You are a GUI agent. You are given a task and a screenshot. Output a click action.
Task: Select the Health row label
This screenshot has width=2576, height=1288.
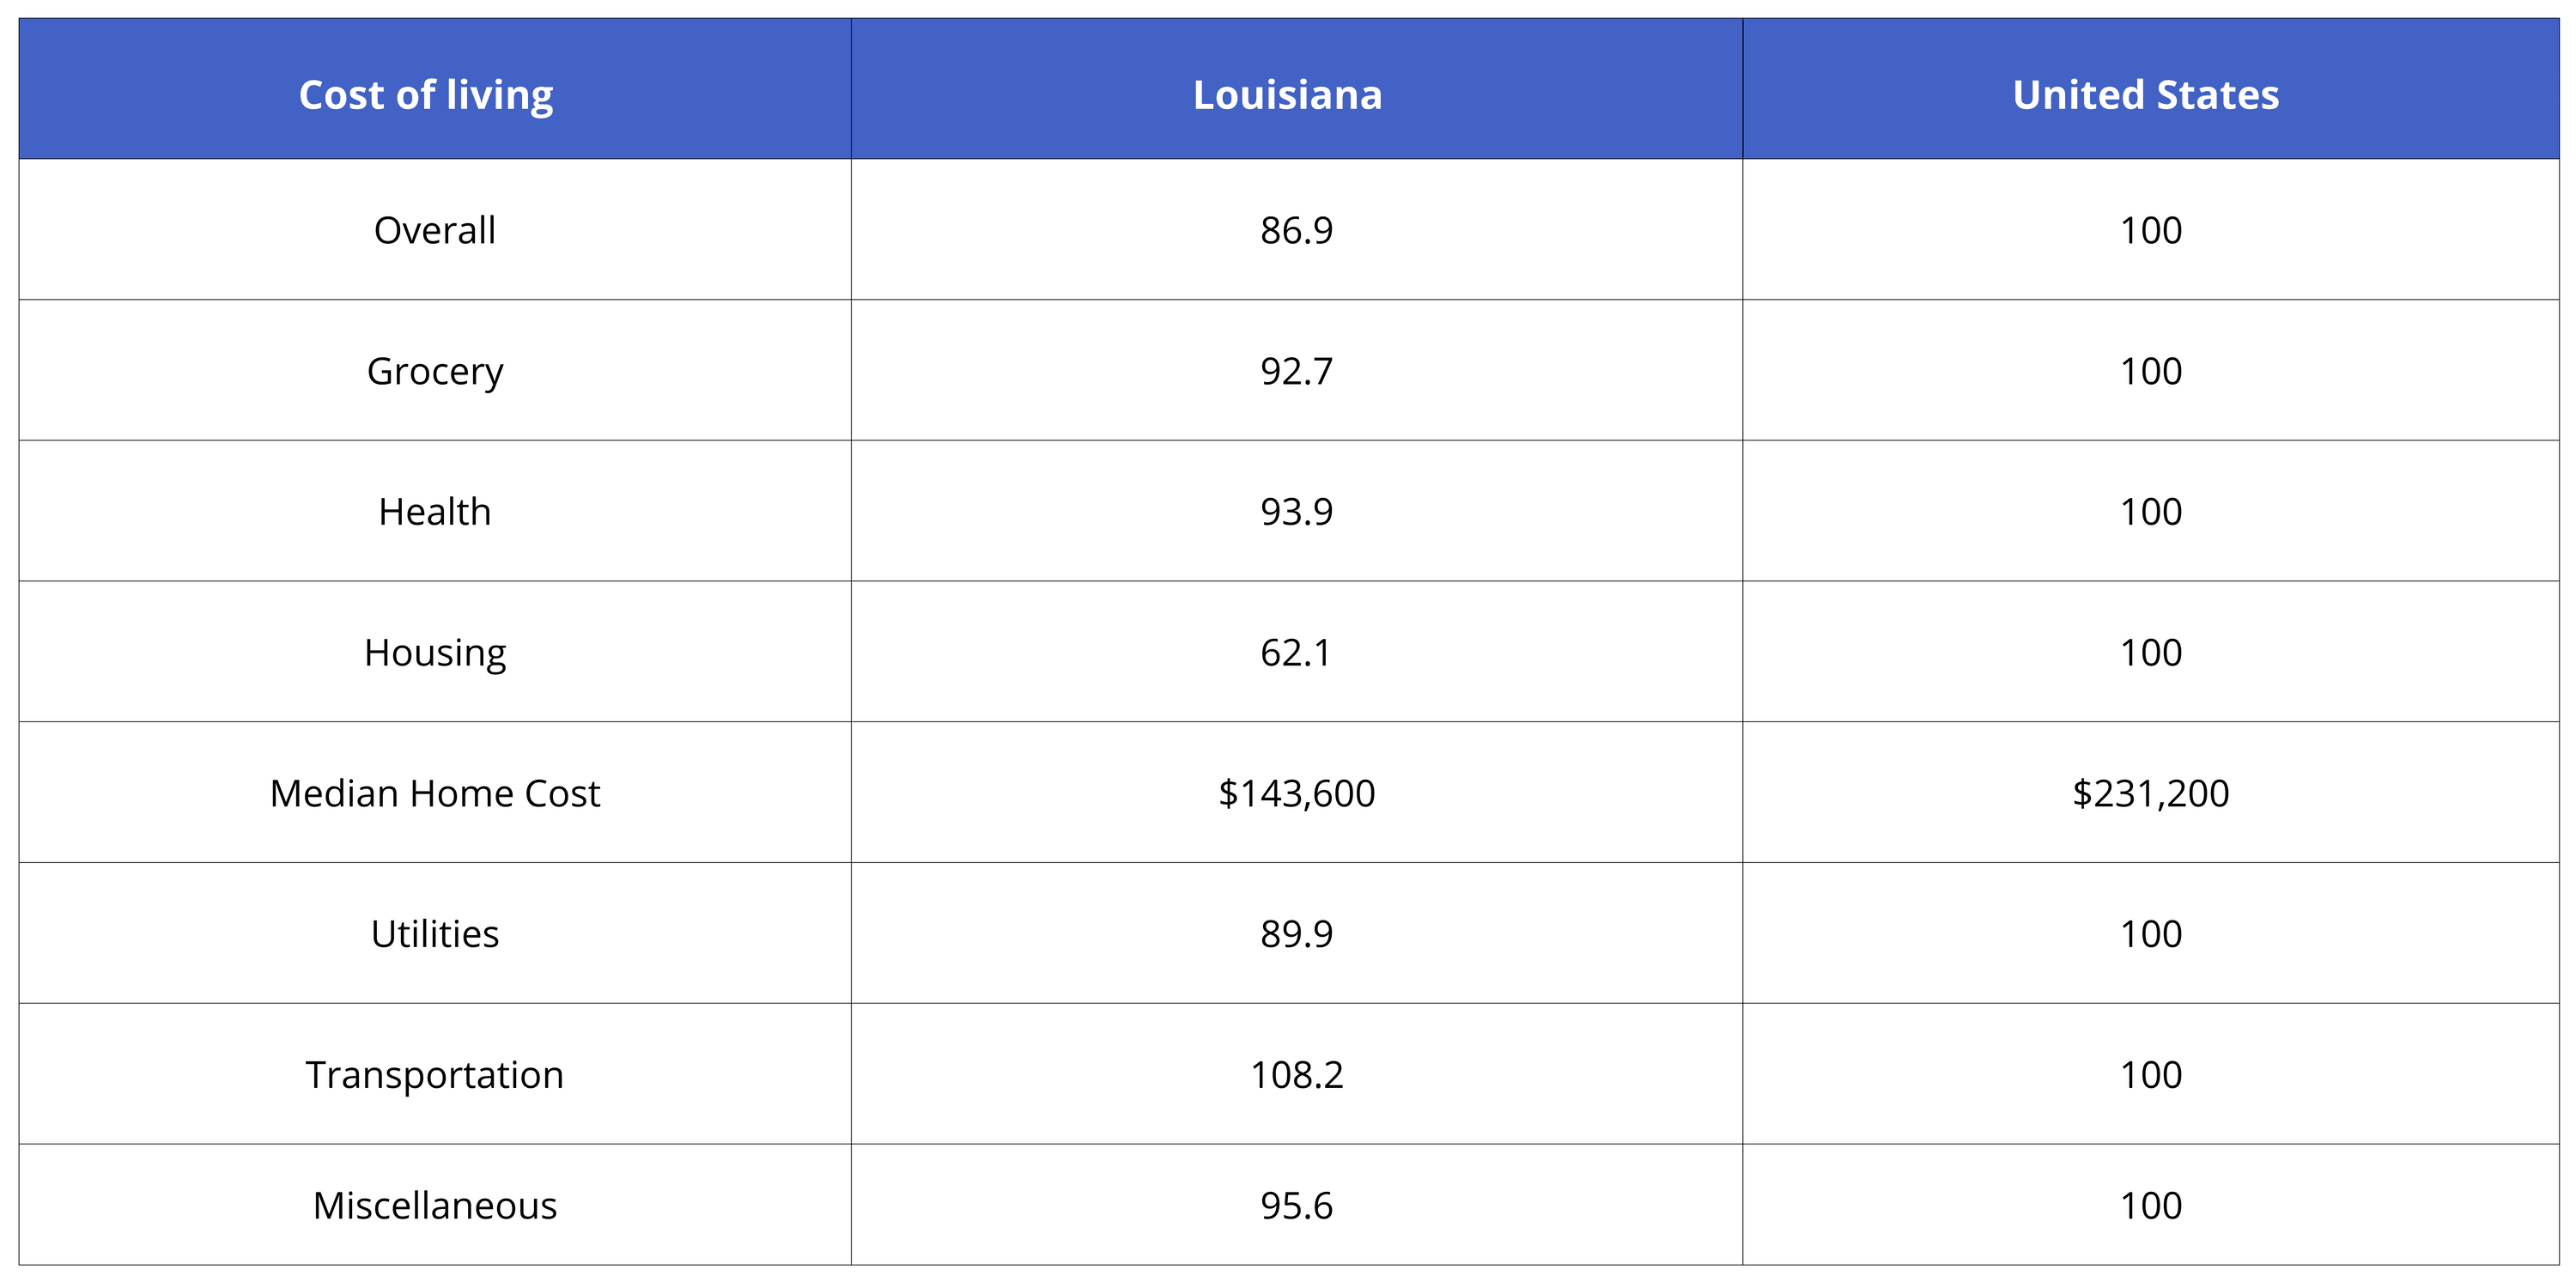point(435,511)
